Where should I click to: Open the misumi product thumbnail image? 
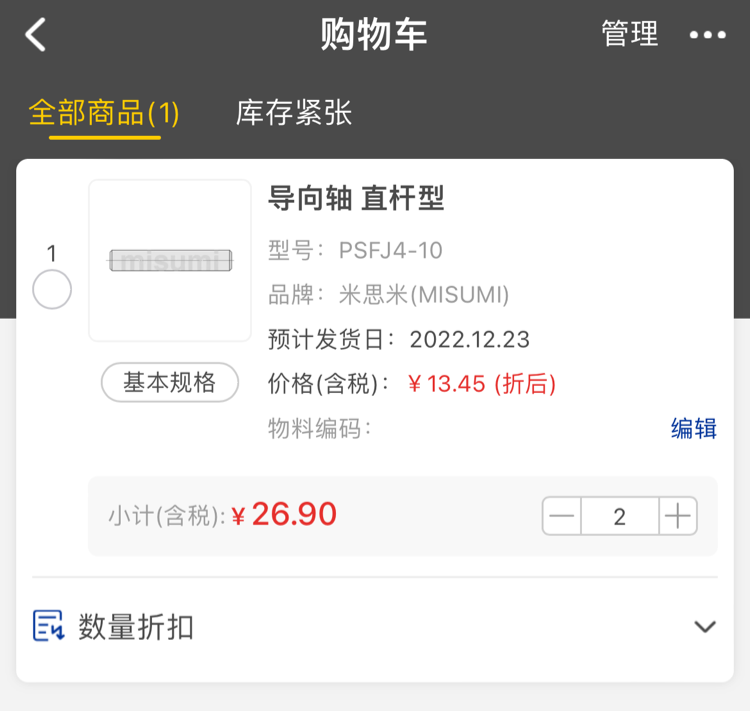[x=170, y=261]
